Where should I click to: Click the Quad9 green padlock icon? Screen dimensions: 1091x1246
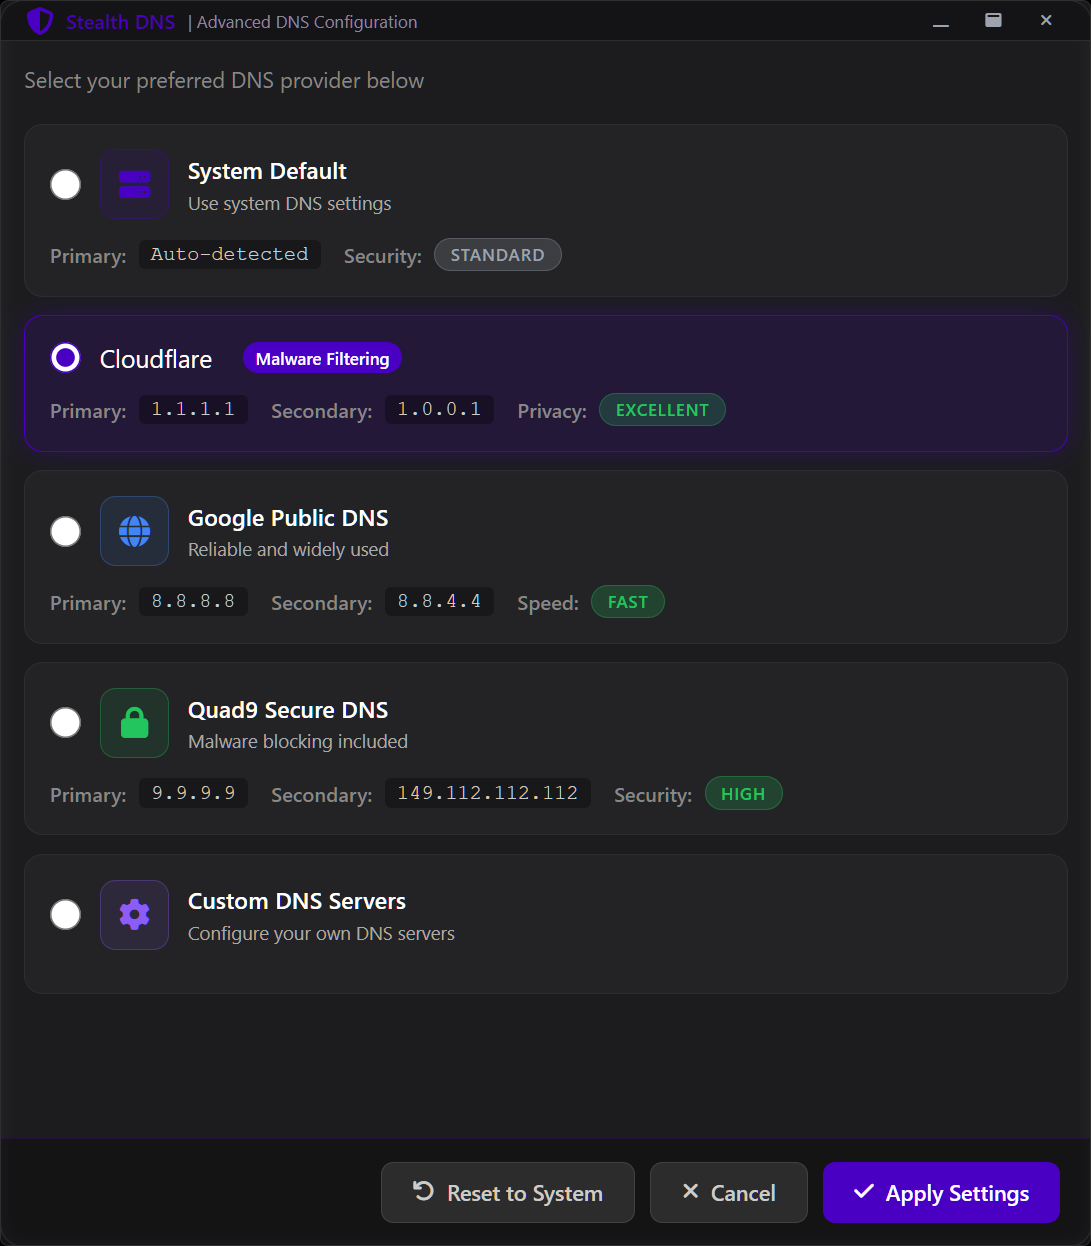[x=134, y=722]
